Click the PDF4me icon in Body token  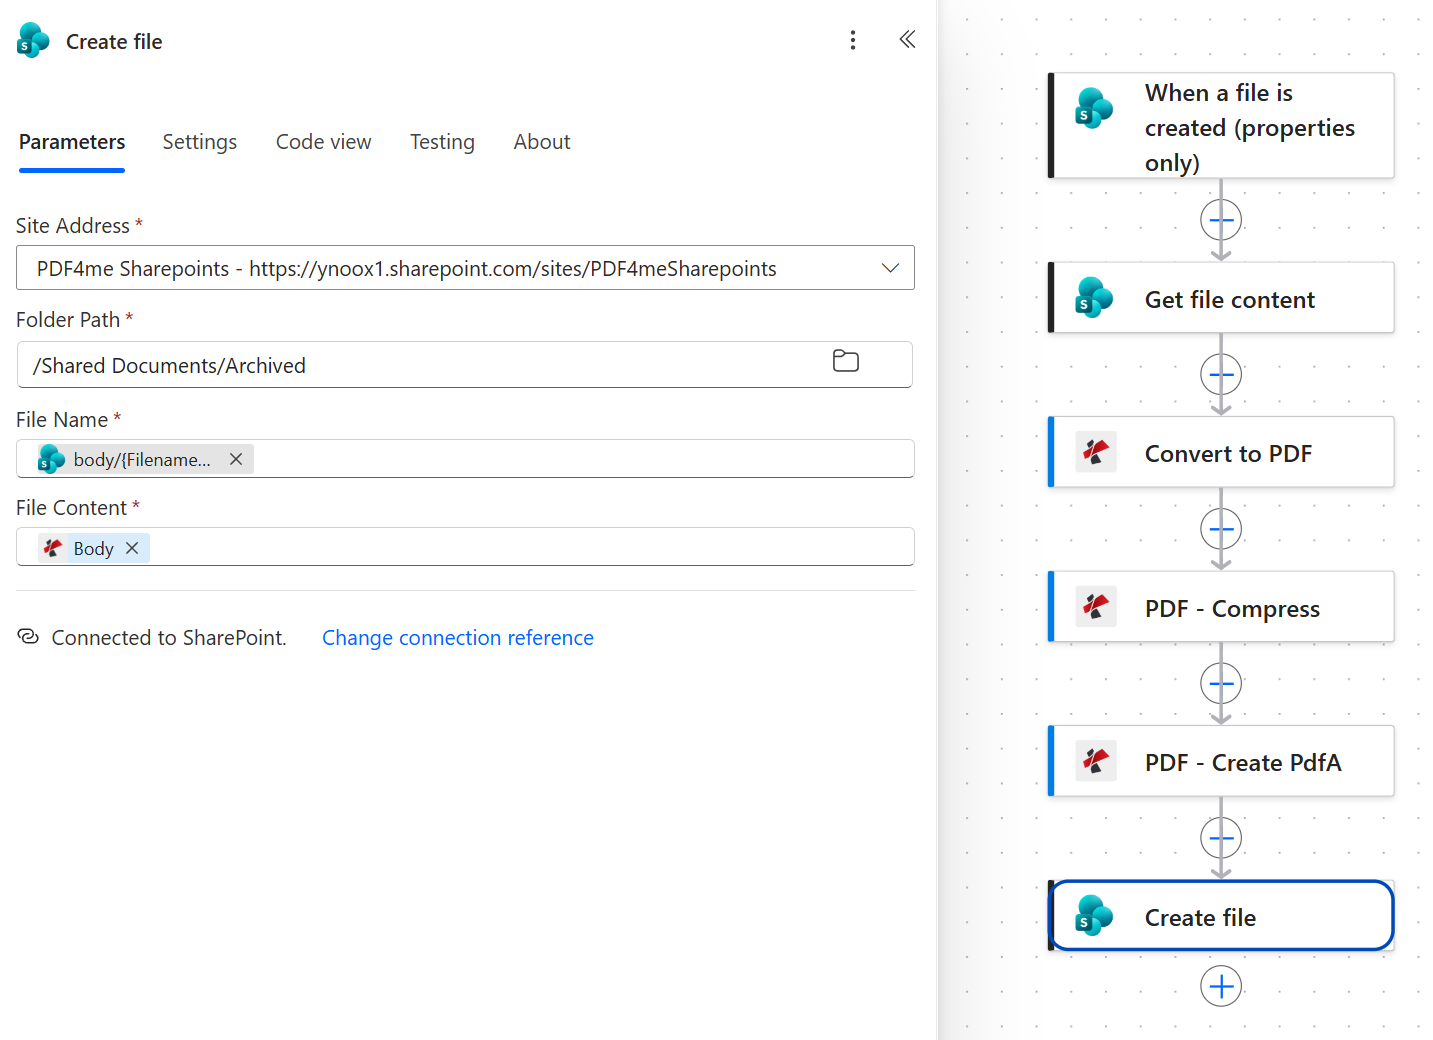click(53, 548)
